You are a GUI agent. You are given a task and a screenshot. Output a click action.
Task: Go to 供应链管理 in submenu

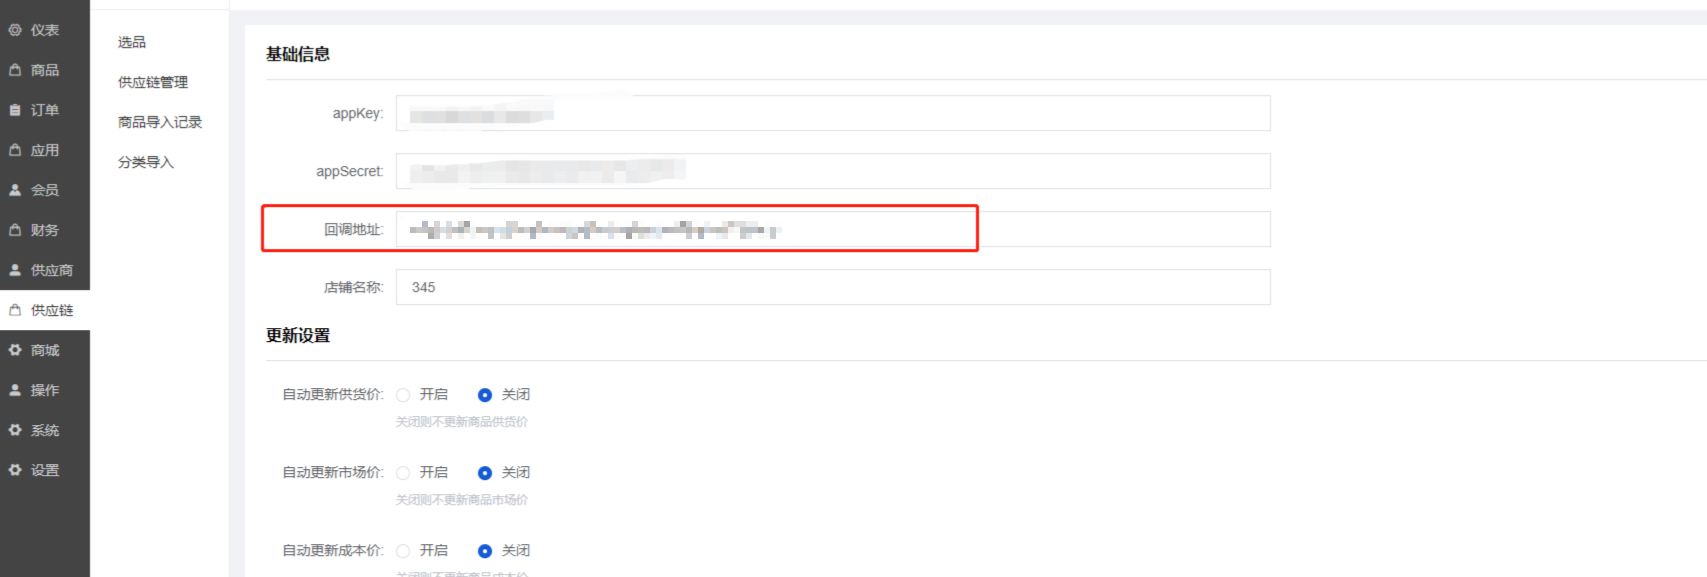pyautogui.click(x=153, y=82)
